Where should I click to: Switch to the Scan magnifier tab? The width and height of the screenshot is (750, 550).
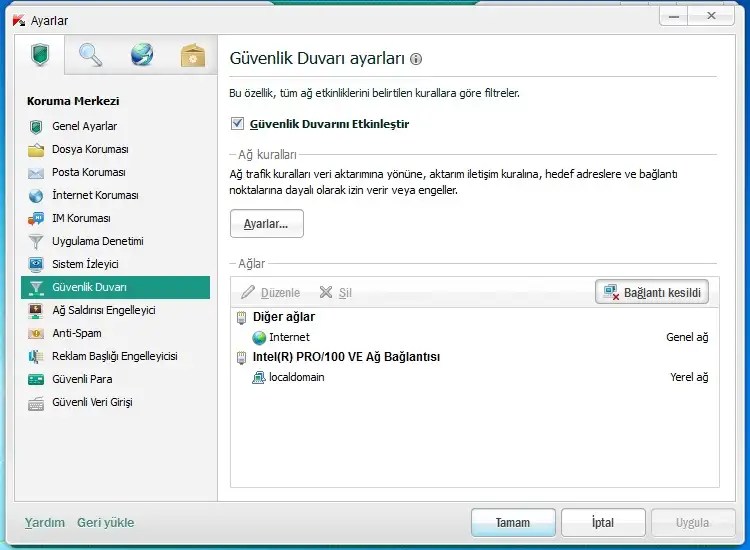pyautogui.click(x=90, y=55)
